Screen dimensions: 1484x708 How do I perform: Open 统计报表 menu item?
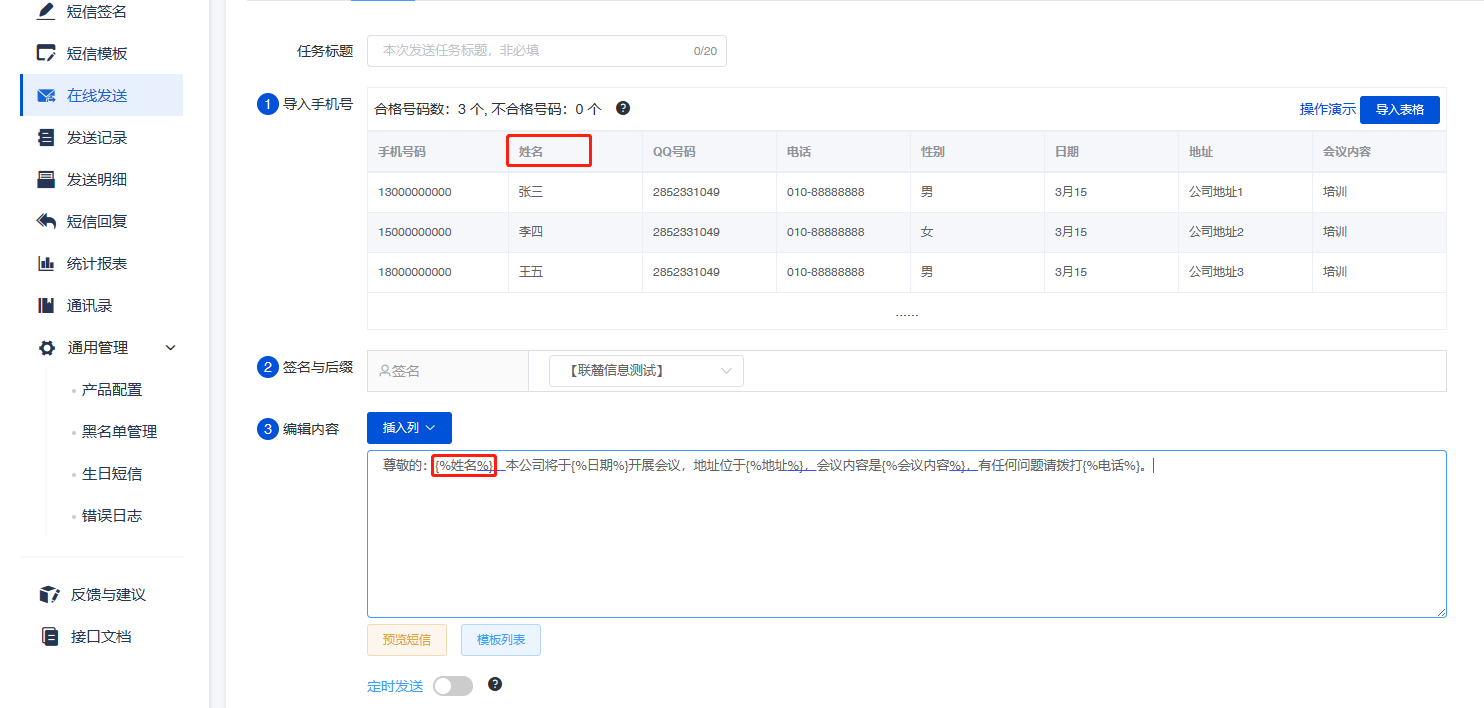[x=97, y=264]
